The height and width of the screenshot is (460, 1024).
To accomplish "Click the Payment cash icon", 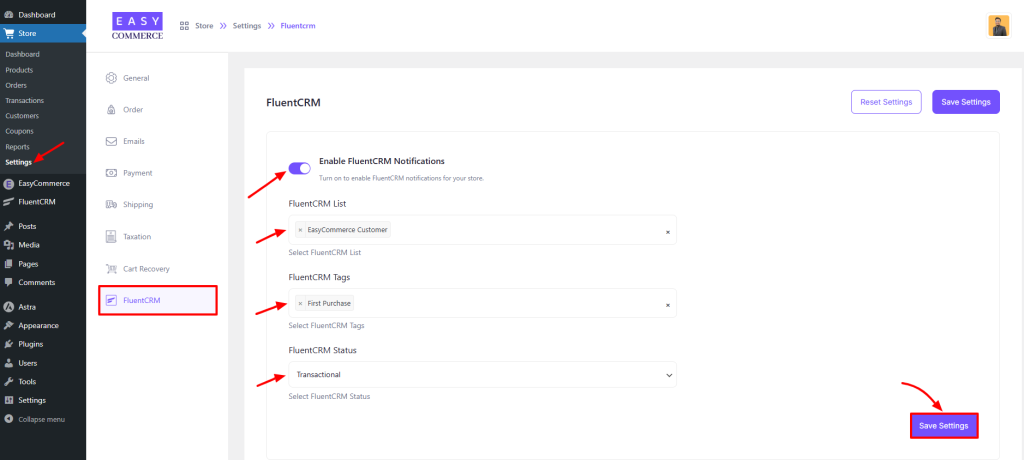I will [x=111, y=173].
